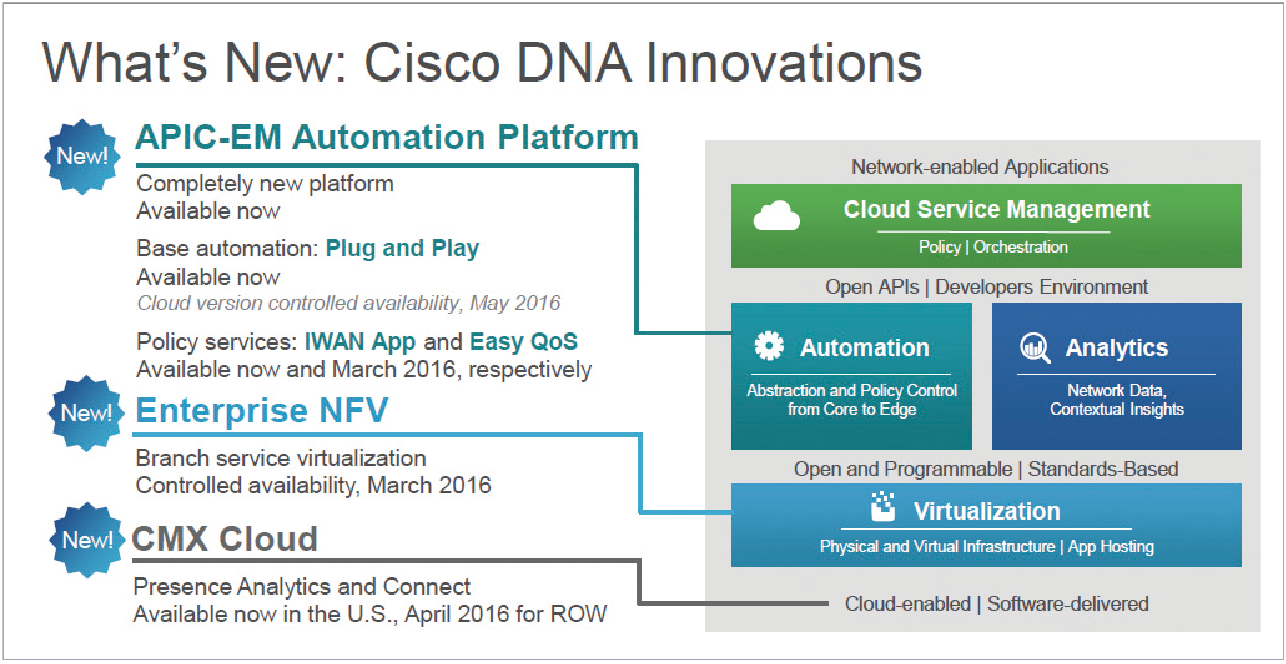Image resolution: width=1286 pixels, height=664 pixels.
Task: Click Open APIs | Developers Environment label
Action: [x=987, y=287]
